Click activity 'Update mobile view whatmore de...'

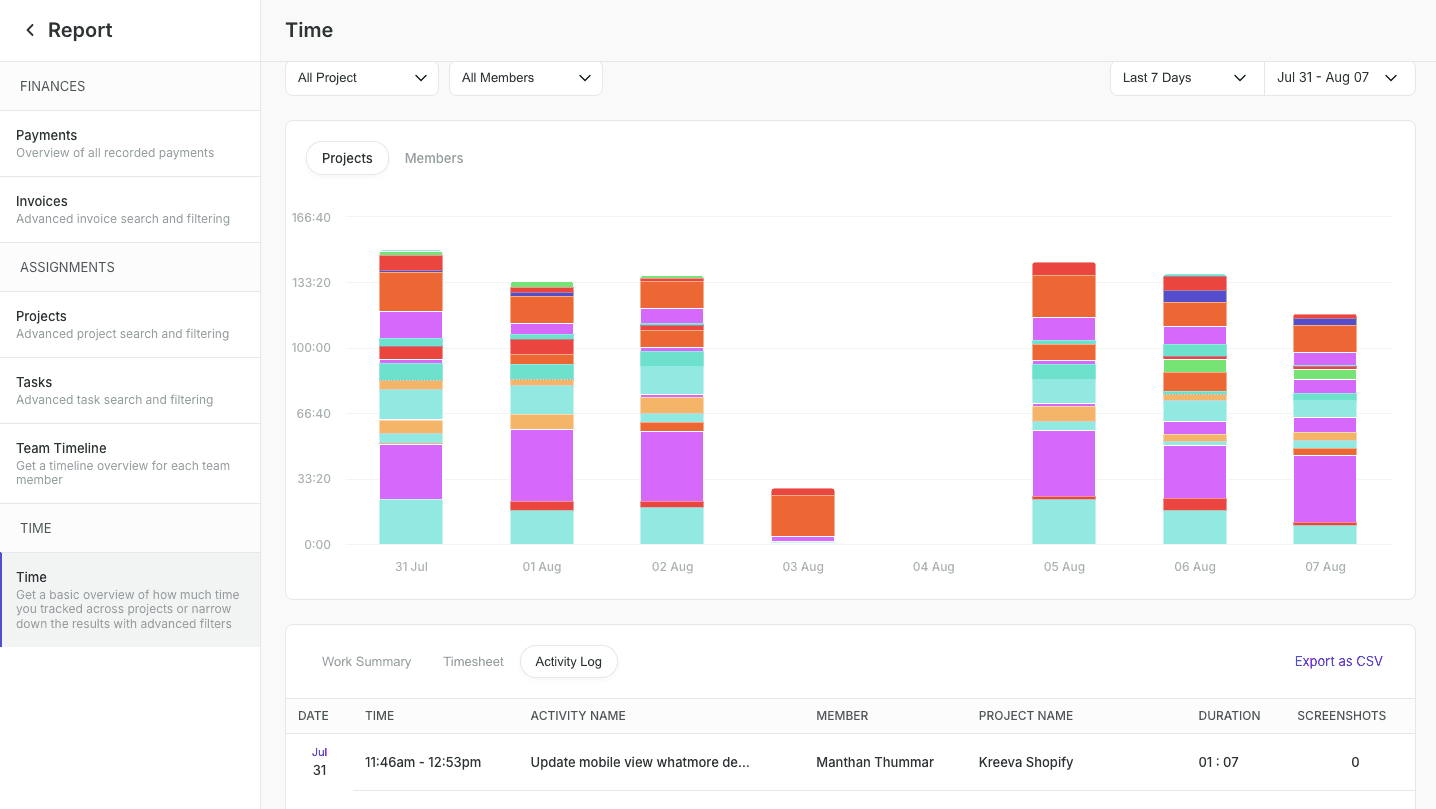point(640,762)
